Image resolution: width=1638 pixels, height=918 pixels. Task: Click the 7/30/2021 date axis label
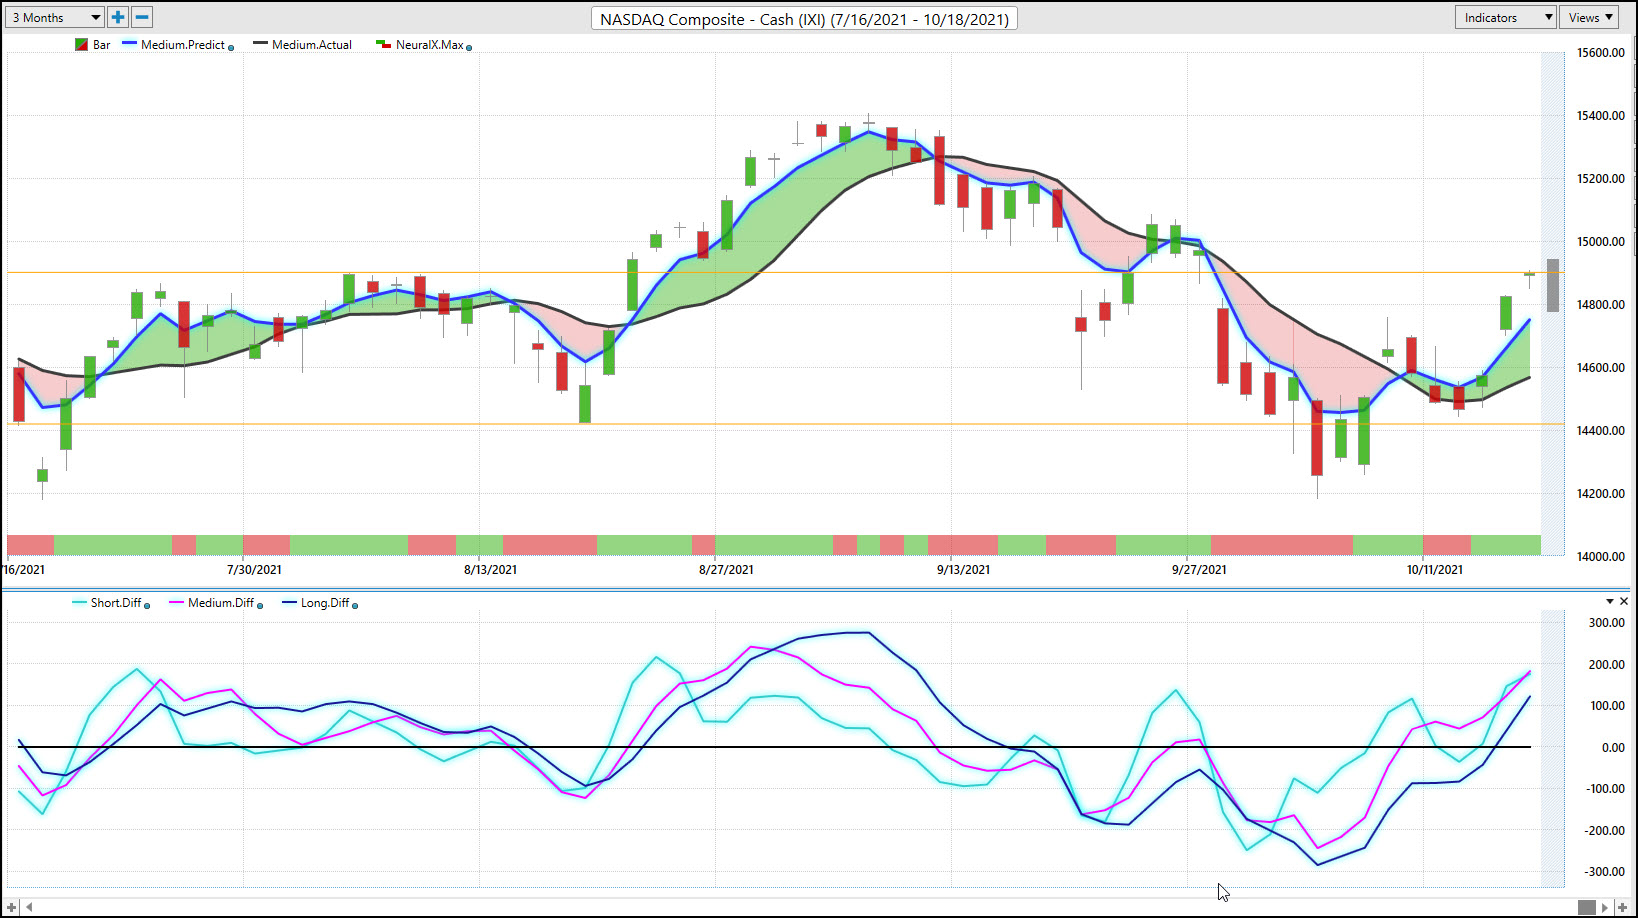(254, 570)
